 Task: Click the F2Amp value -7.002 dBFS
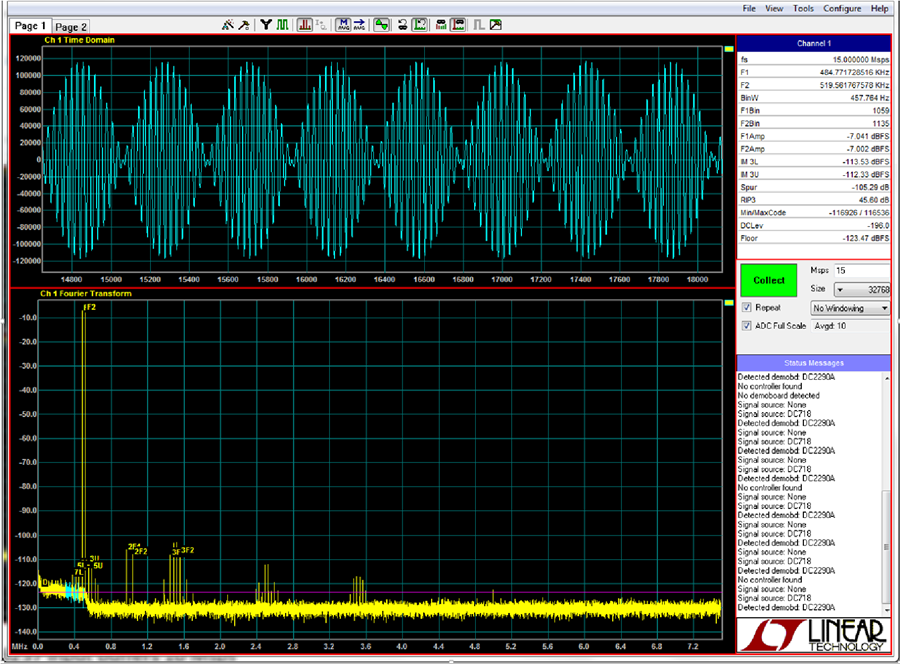pyautogui.click(x=868, y=149)
